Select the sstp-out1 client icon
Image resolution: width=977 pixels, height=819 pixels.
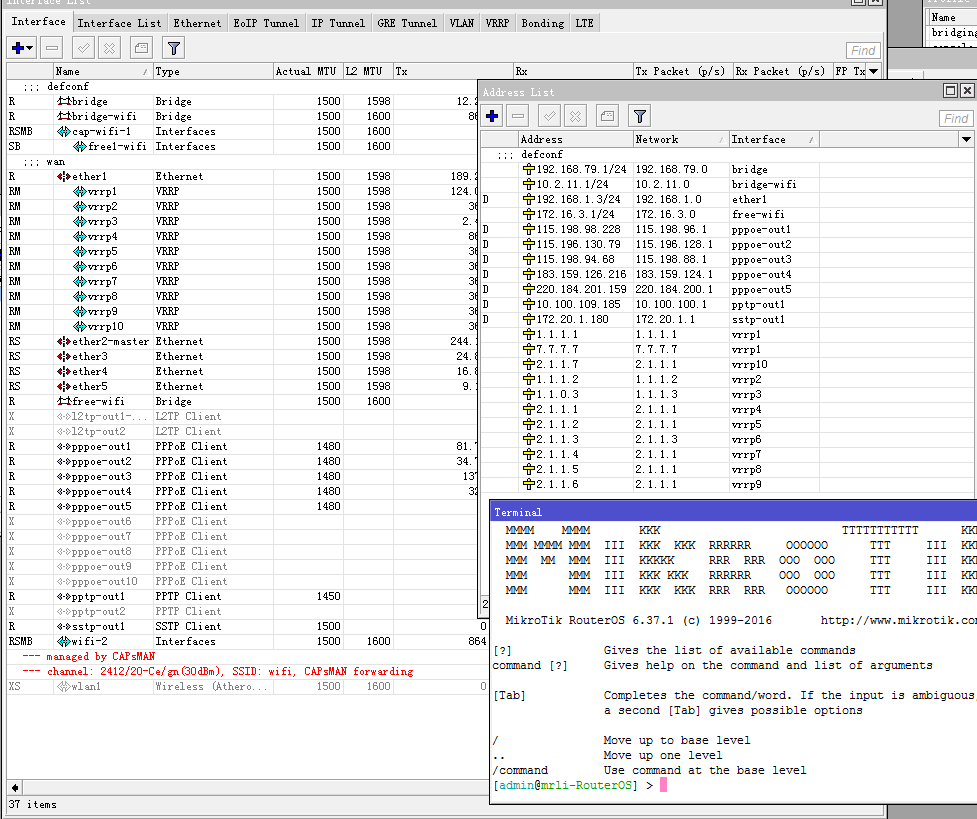pyautogui.click(x=64, y=626)
